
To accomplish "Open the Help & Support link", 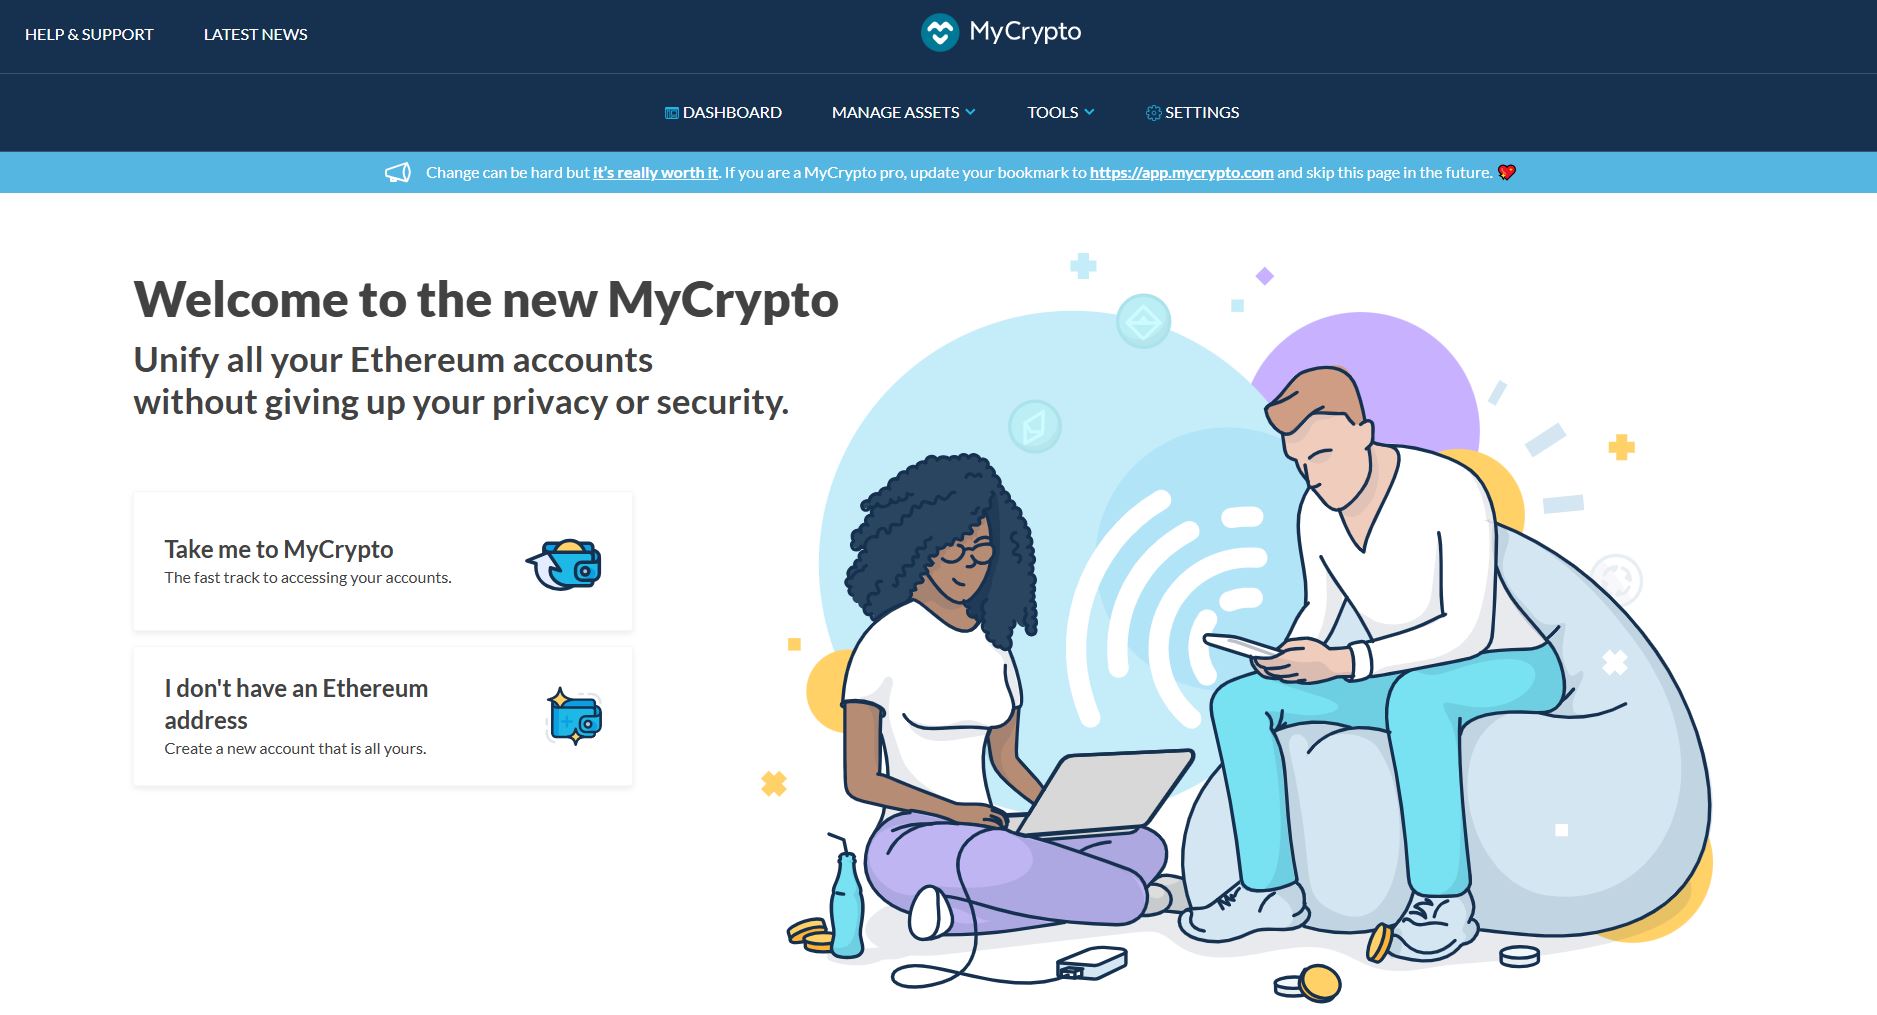I will pos(89,34).
